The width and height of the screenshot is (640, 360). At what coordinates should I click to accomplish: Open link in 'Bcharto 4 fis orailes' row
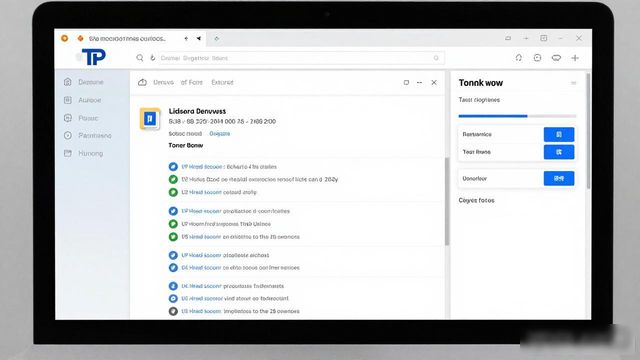click(x=202, y=167)
